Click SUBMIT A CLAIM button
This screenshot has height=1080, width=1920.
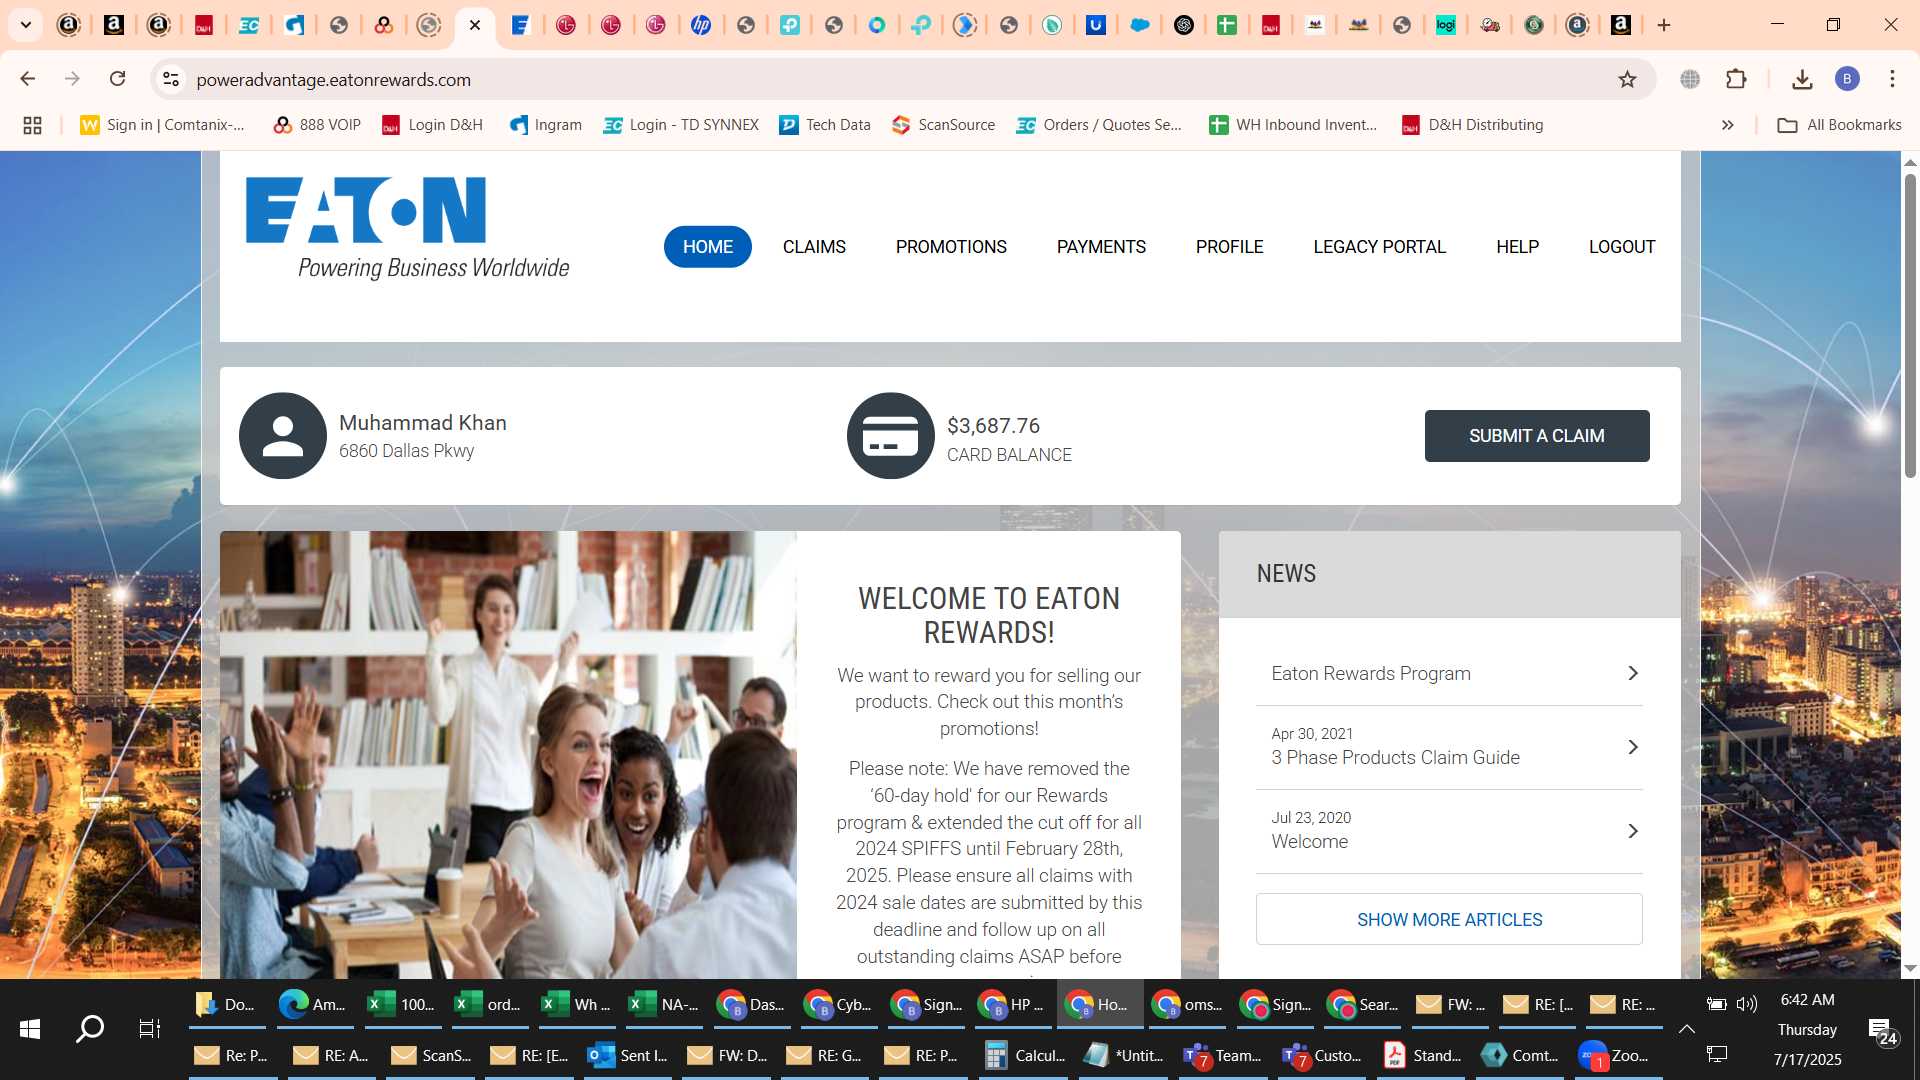click(1537, 436)
